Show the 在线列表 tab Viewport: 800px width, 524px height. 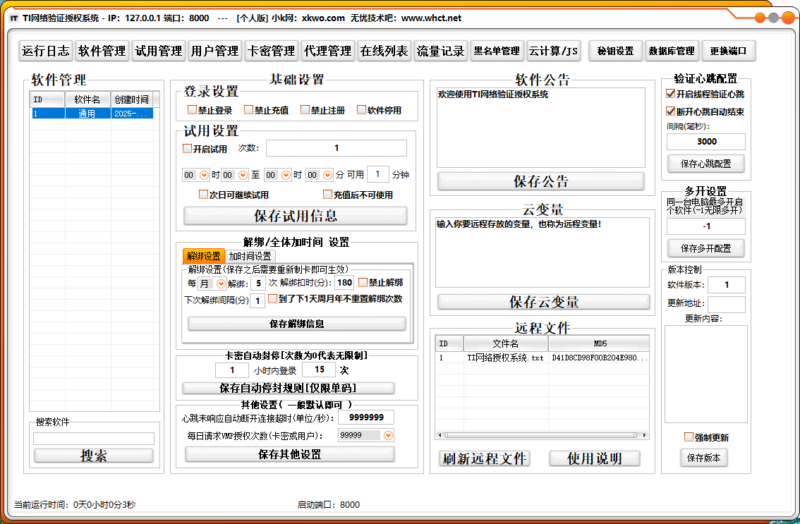tap(384, 51)
